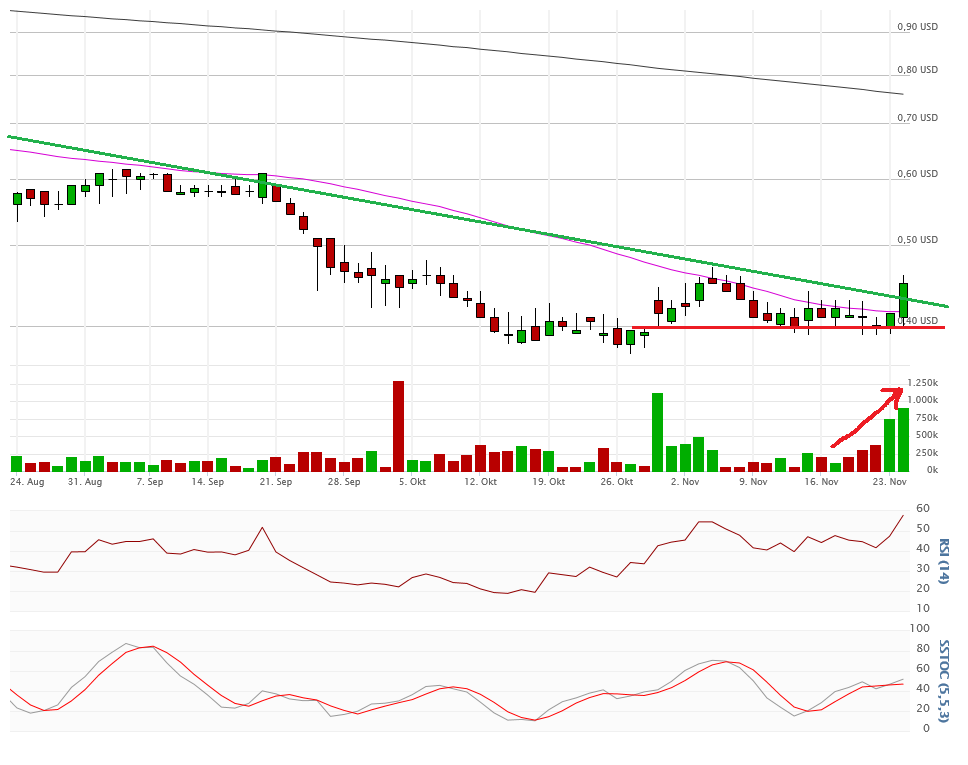
Task: Click the 12. Okt date label
Action: pos(481,482)
